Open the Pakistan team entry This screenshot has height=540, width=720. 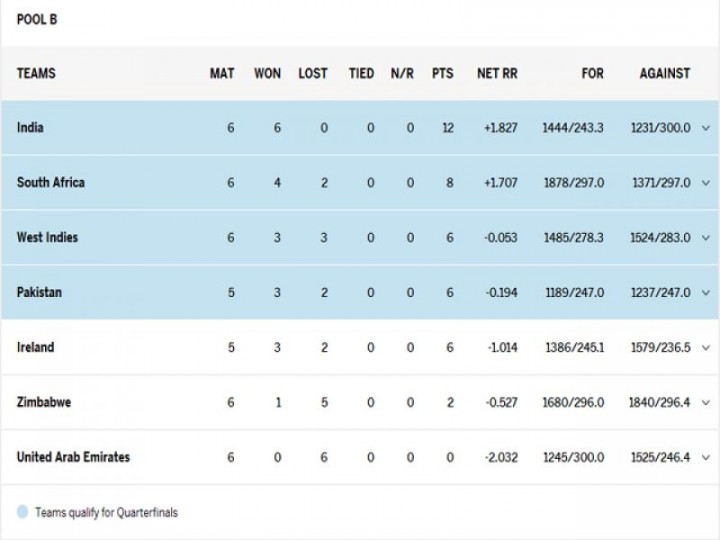pyautogui.click(x=39, y=292)
